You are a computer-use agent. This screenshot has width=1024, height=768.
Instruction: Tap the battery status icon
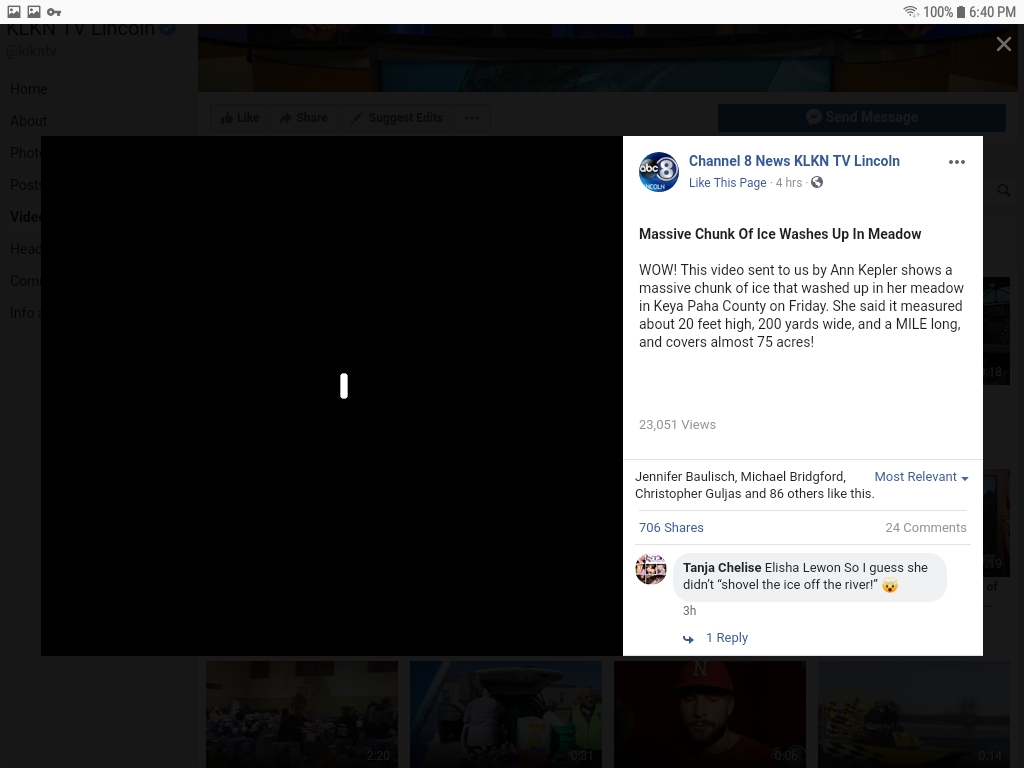[961, 12]
